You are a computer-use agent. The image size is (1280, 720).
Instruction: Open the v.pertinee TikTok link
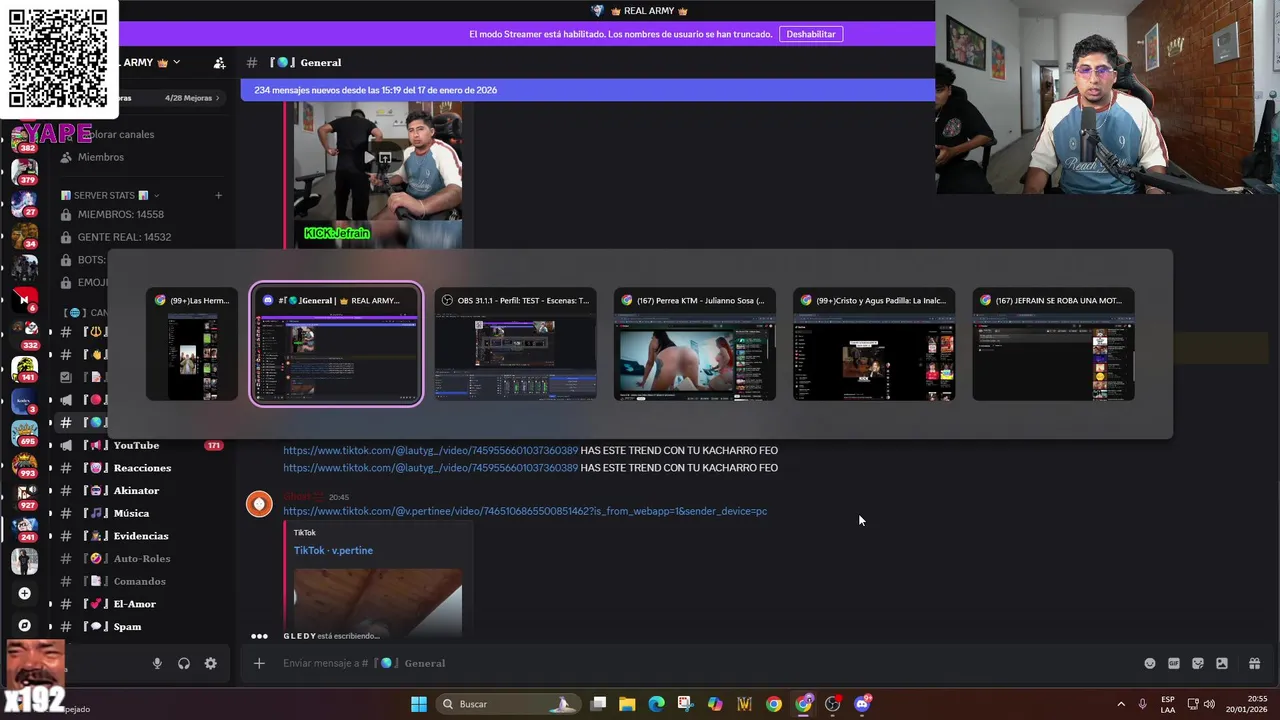pos(525,511)
